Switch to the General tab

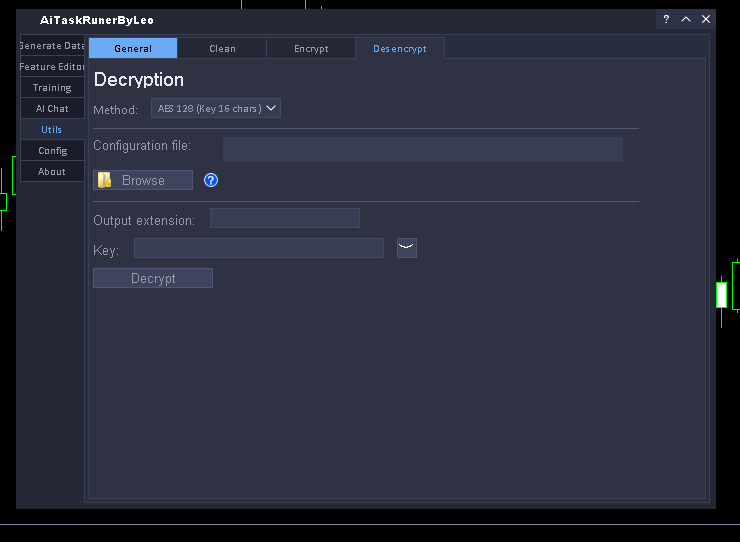click(133, 48)
